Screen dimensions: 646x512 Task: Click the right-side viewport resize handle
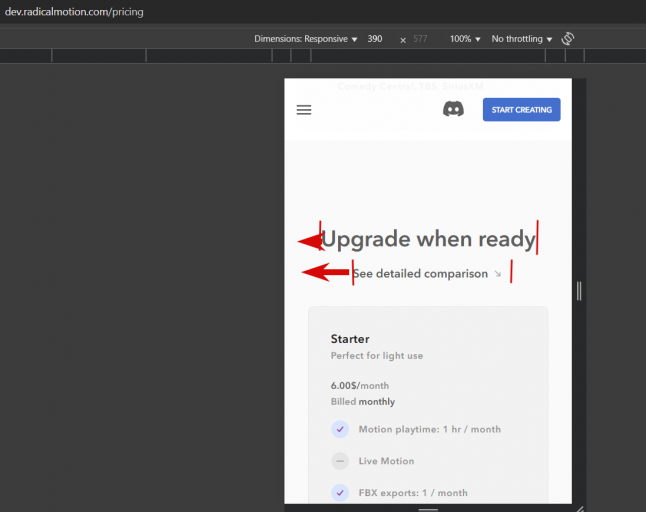579,291
